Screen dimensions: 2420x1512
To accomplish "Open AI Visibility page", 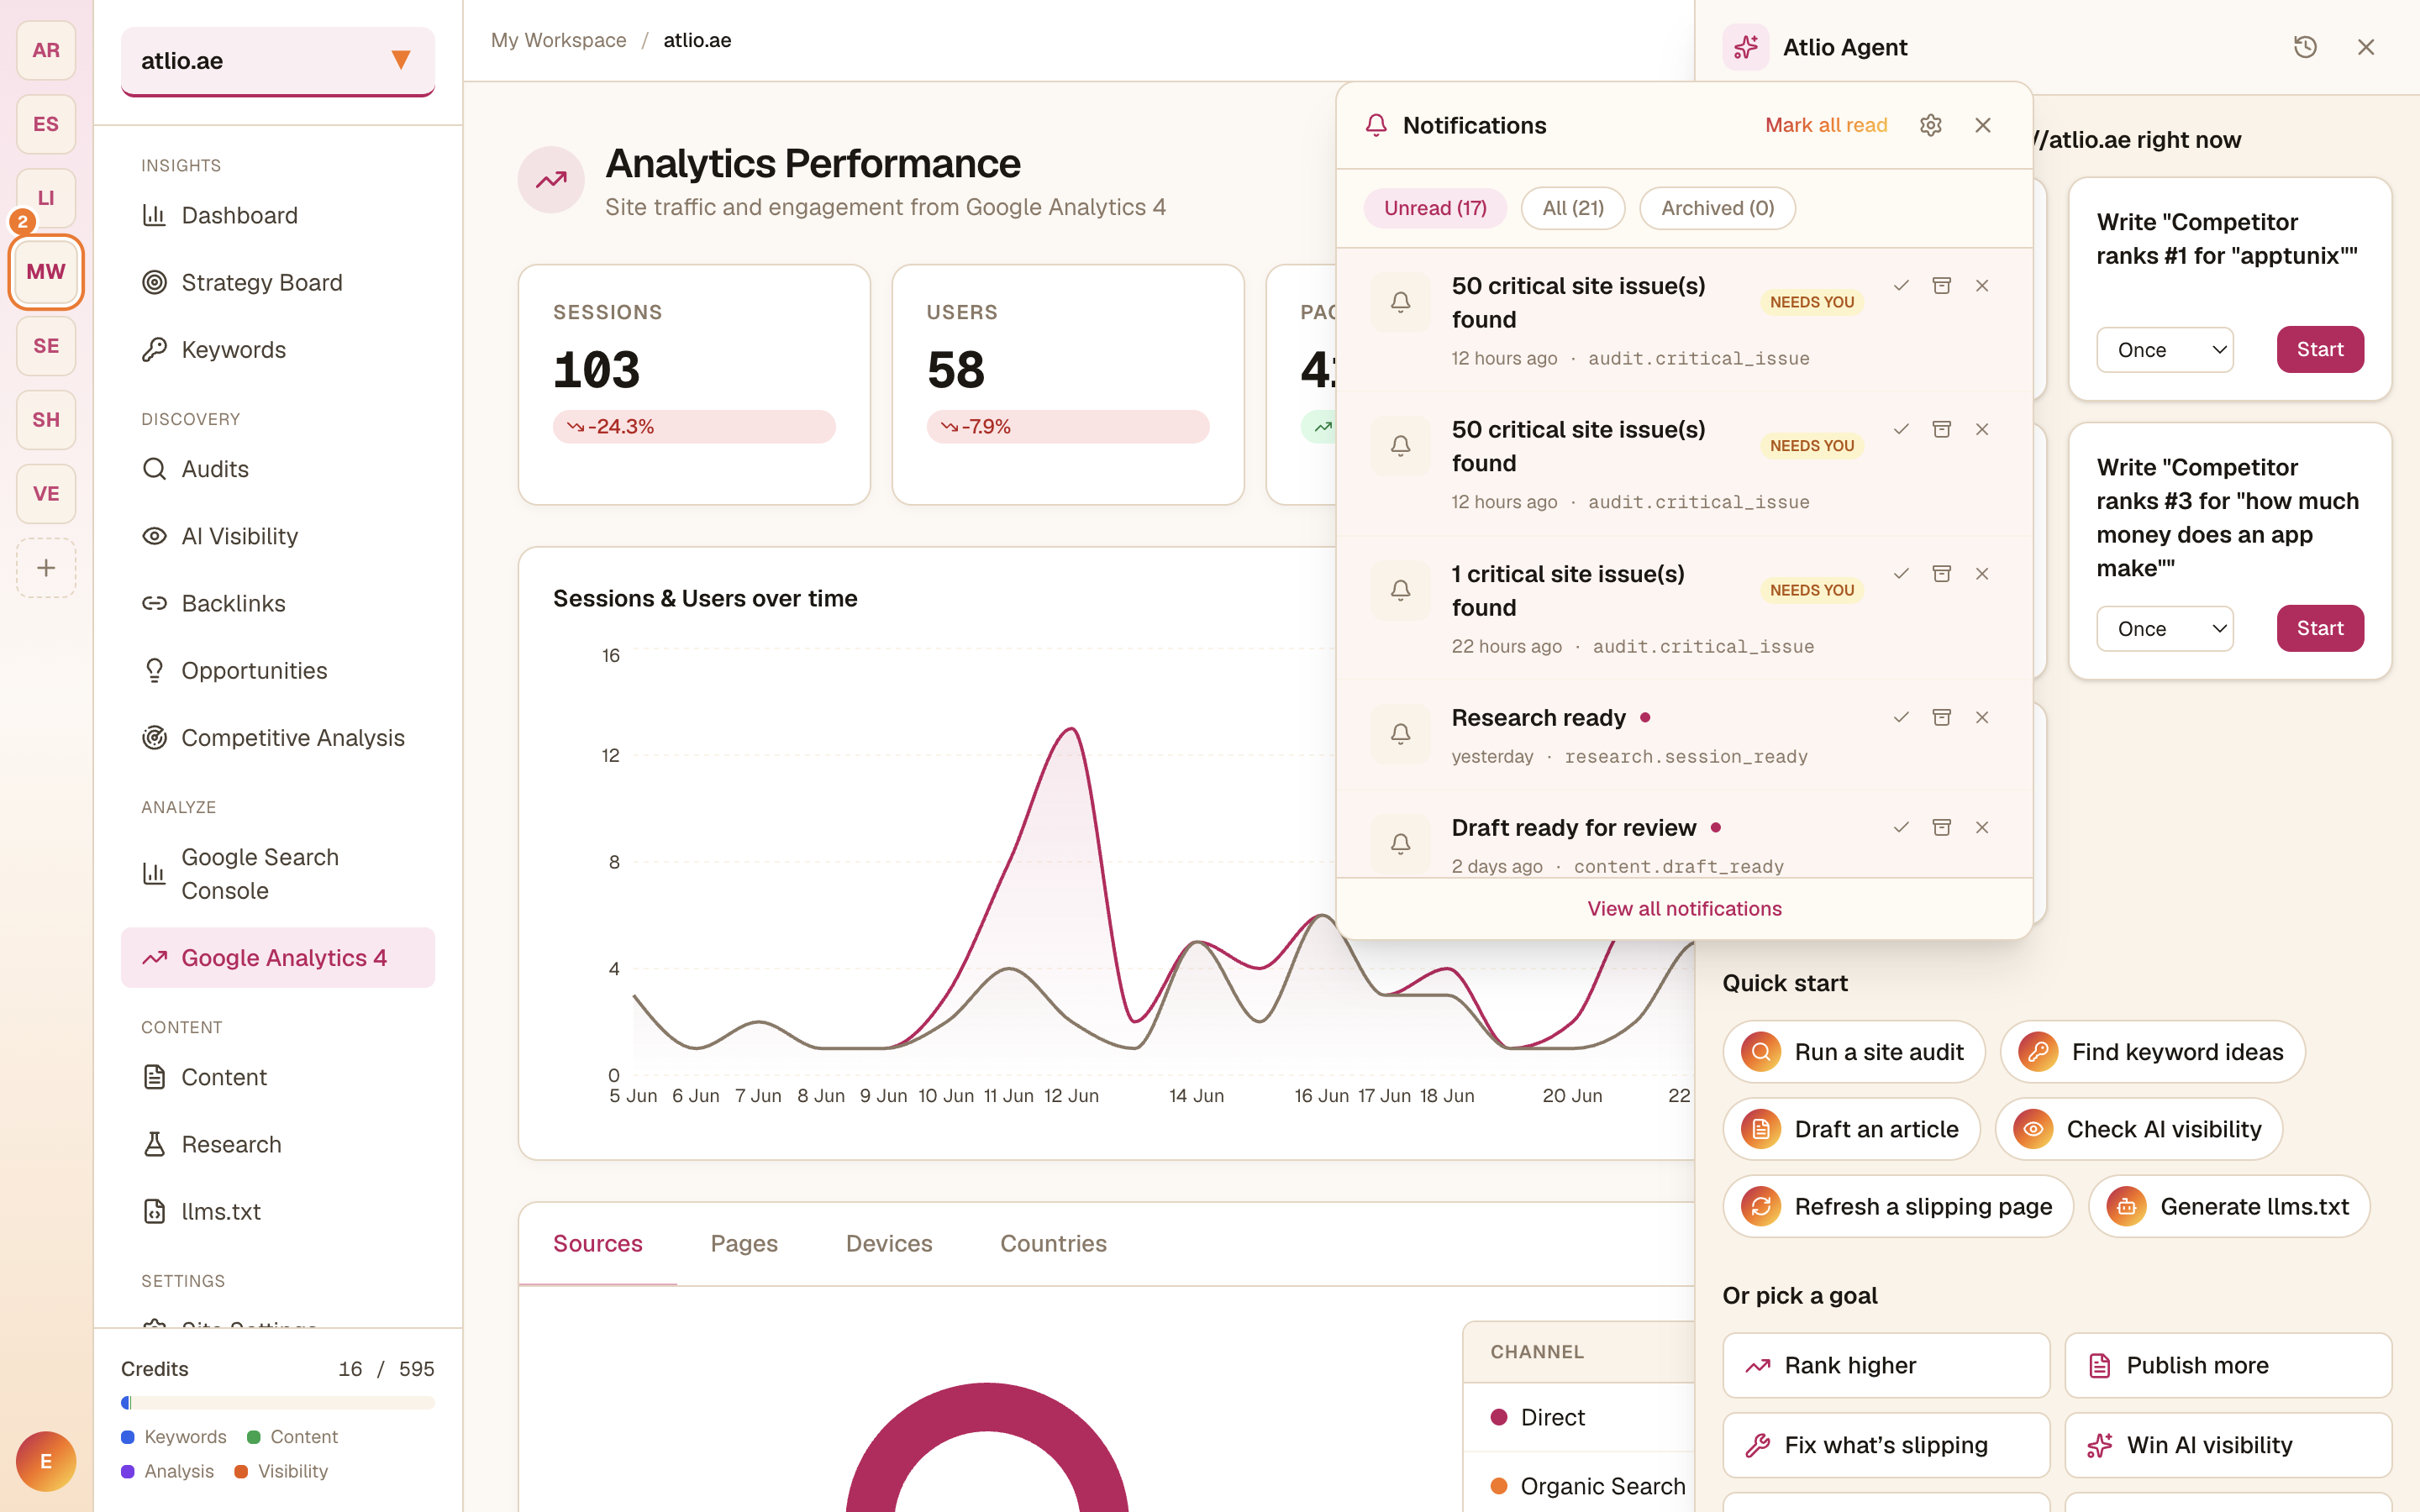I will click(x=278, y=536).
